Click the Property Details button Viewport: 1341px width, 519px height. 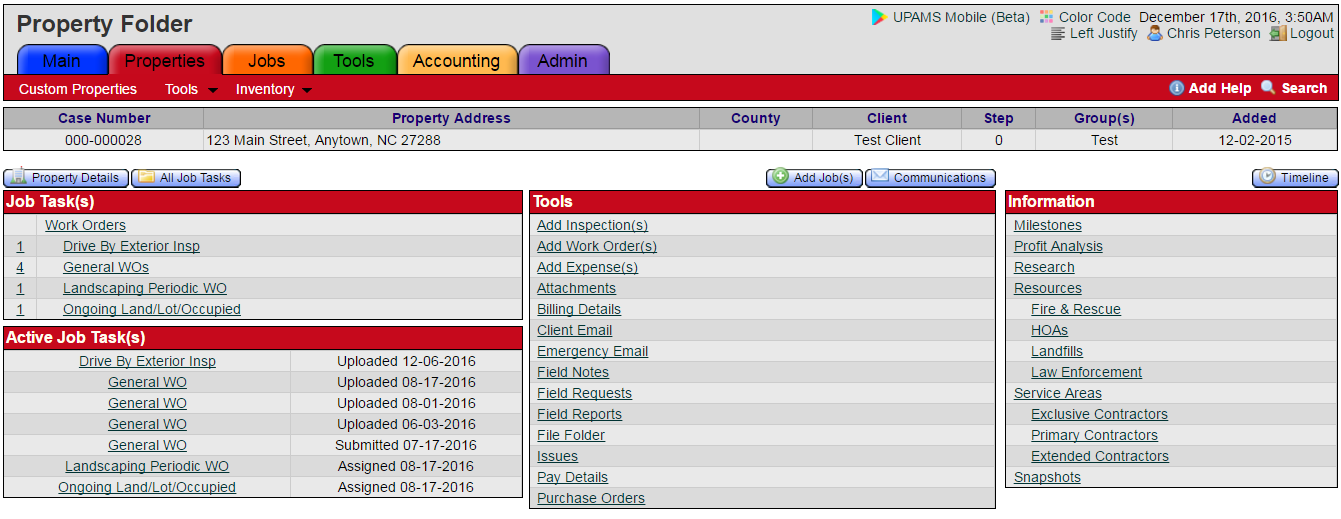pyautogui.click(x=66, y=178)
